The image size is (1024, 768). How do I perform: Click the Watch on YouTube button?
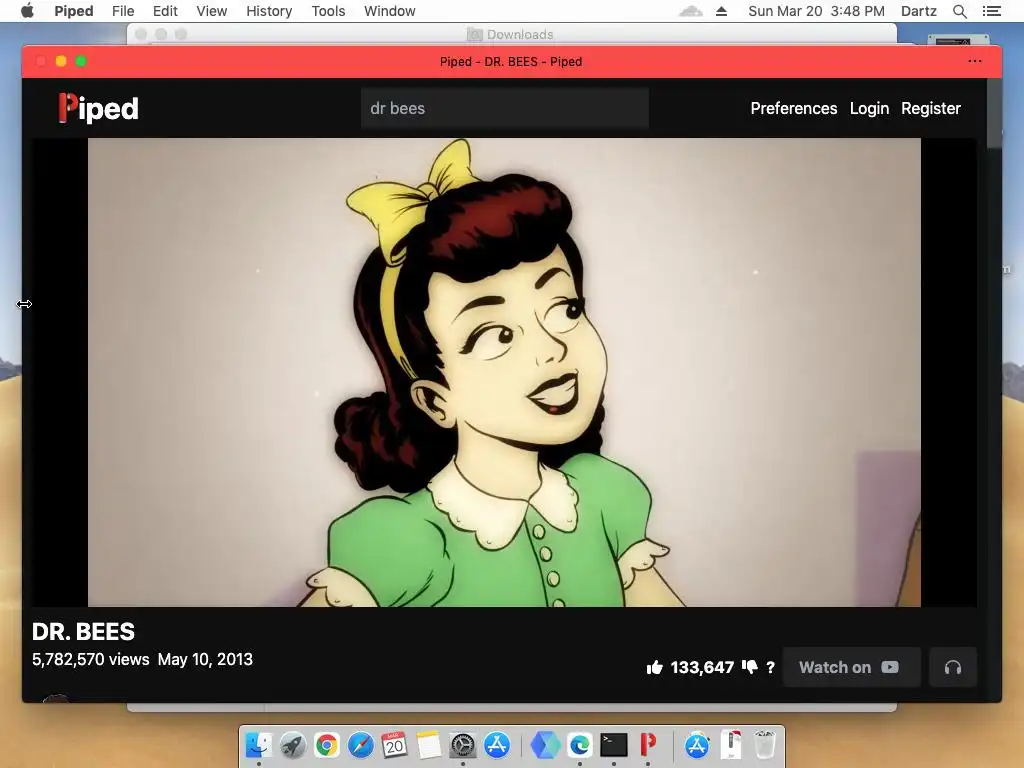pyautogui.click(x=851, y=667)
